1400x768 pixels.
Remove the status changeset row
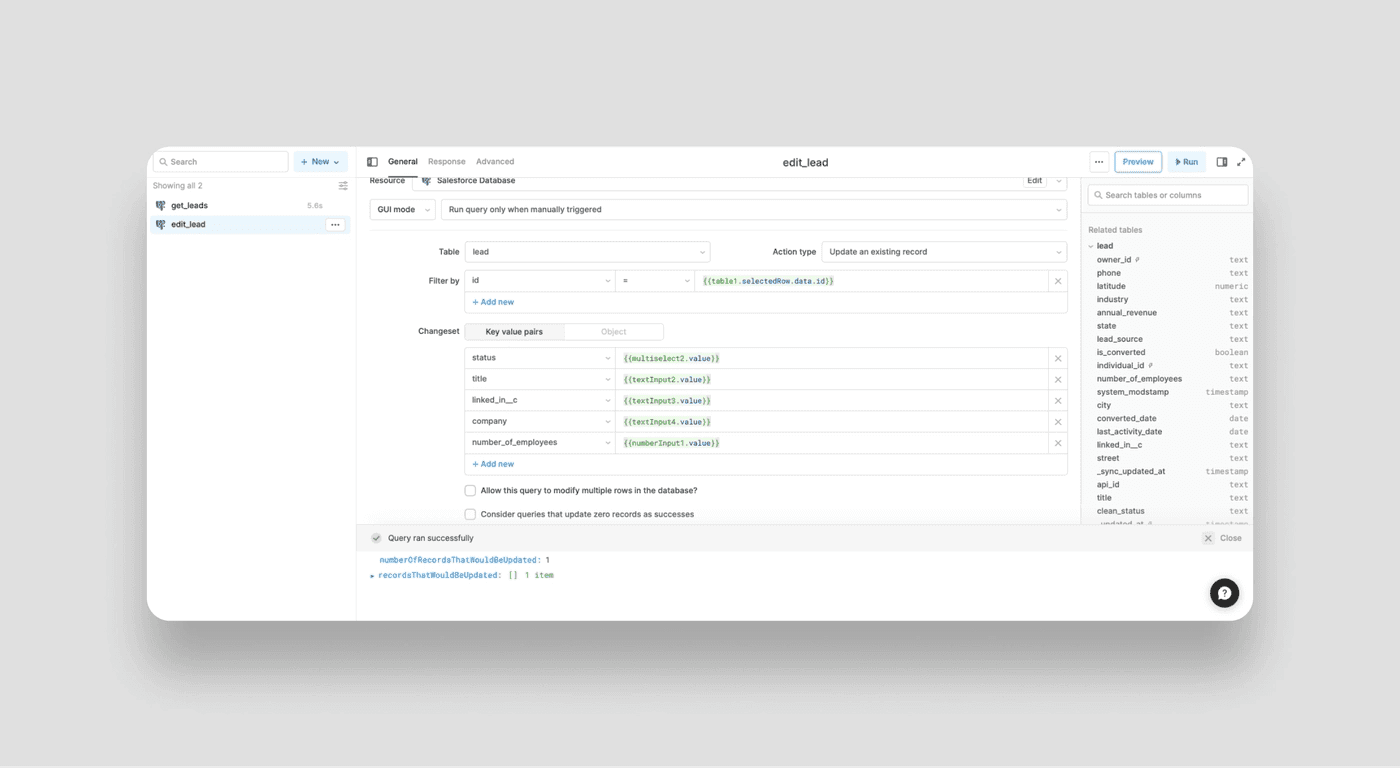click(1058, 358)
